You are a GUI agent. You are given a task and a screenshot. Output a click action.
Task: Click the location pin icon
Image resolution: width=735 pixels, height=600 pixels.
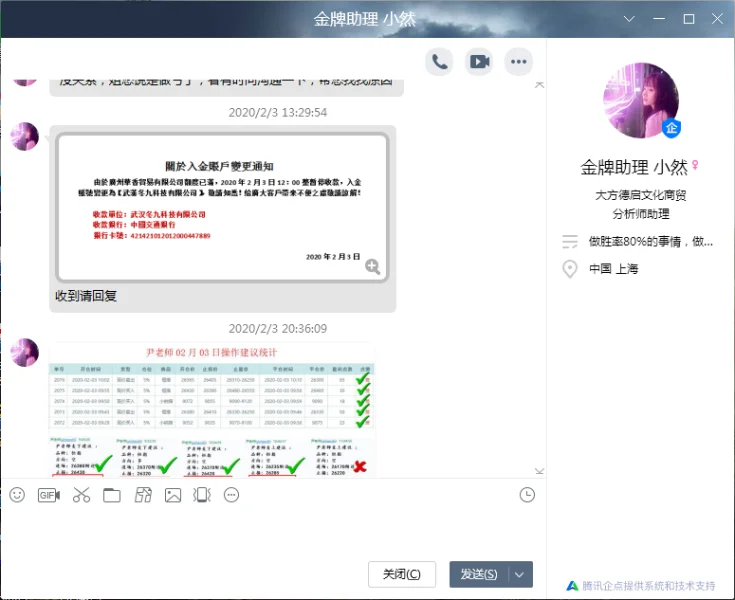point(570,269)
